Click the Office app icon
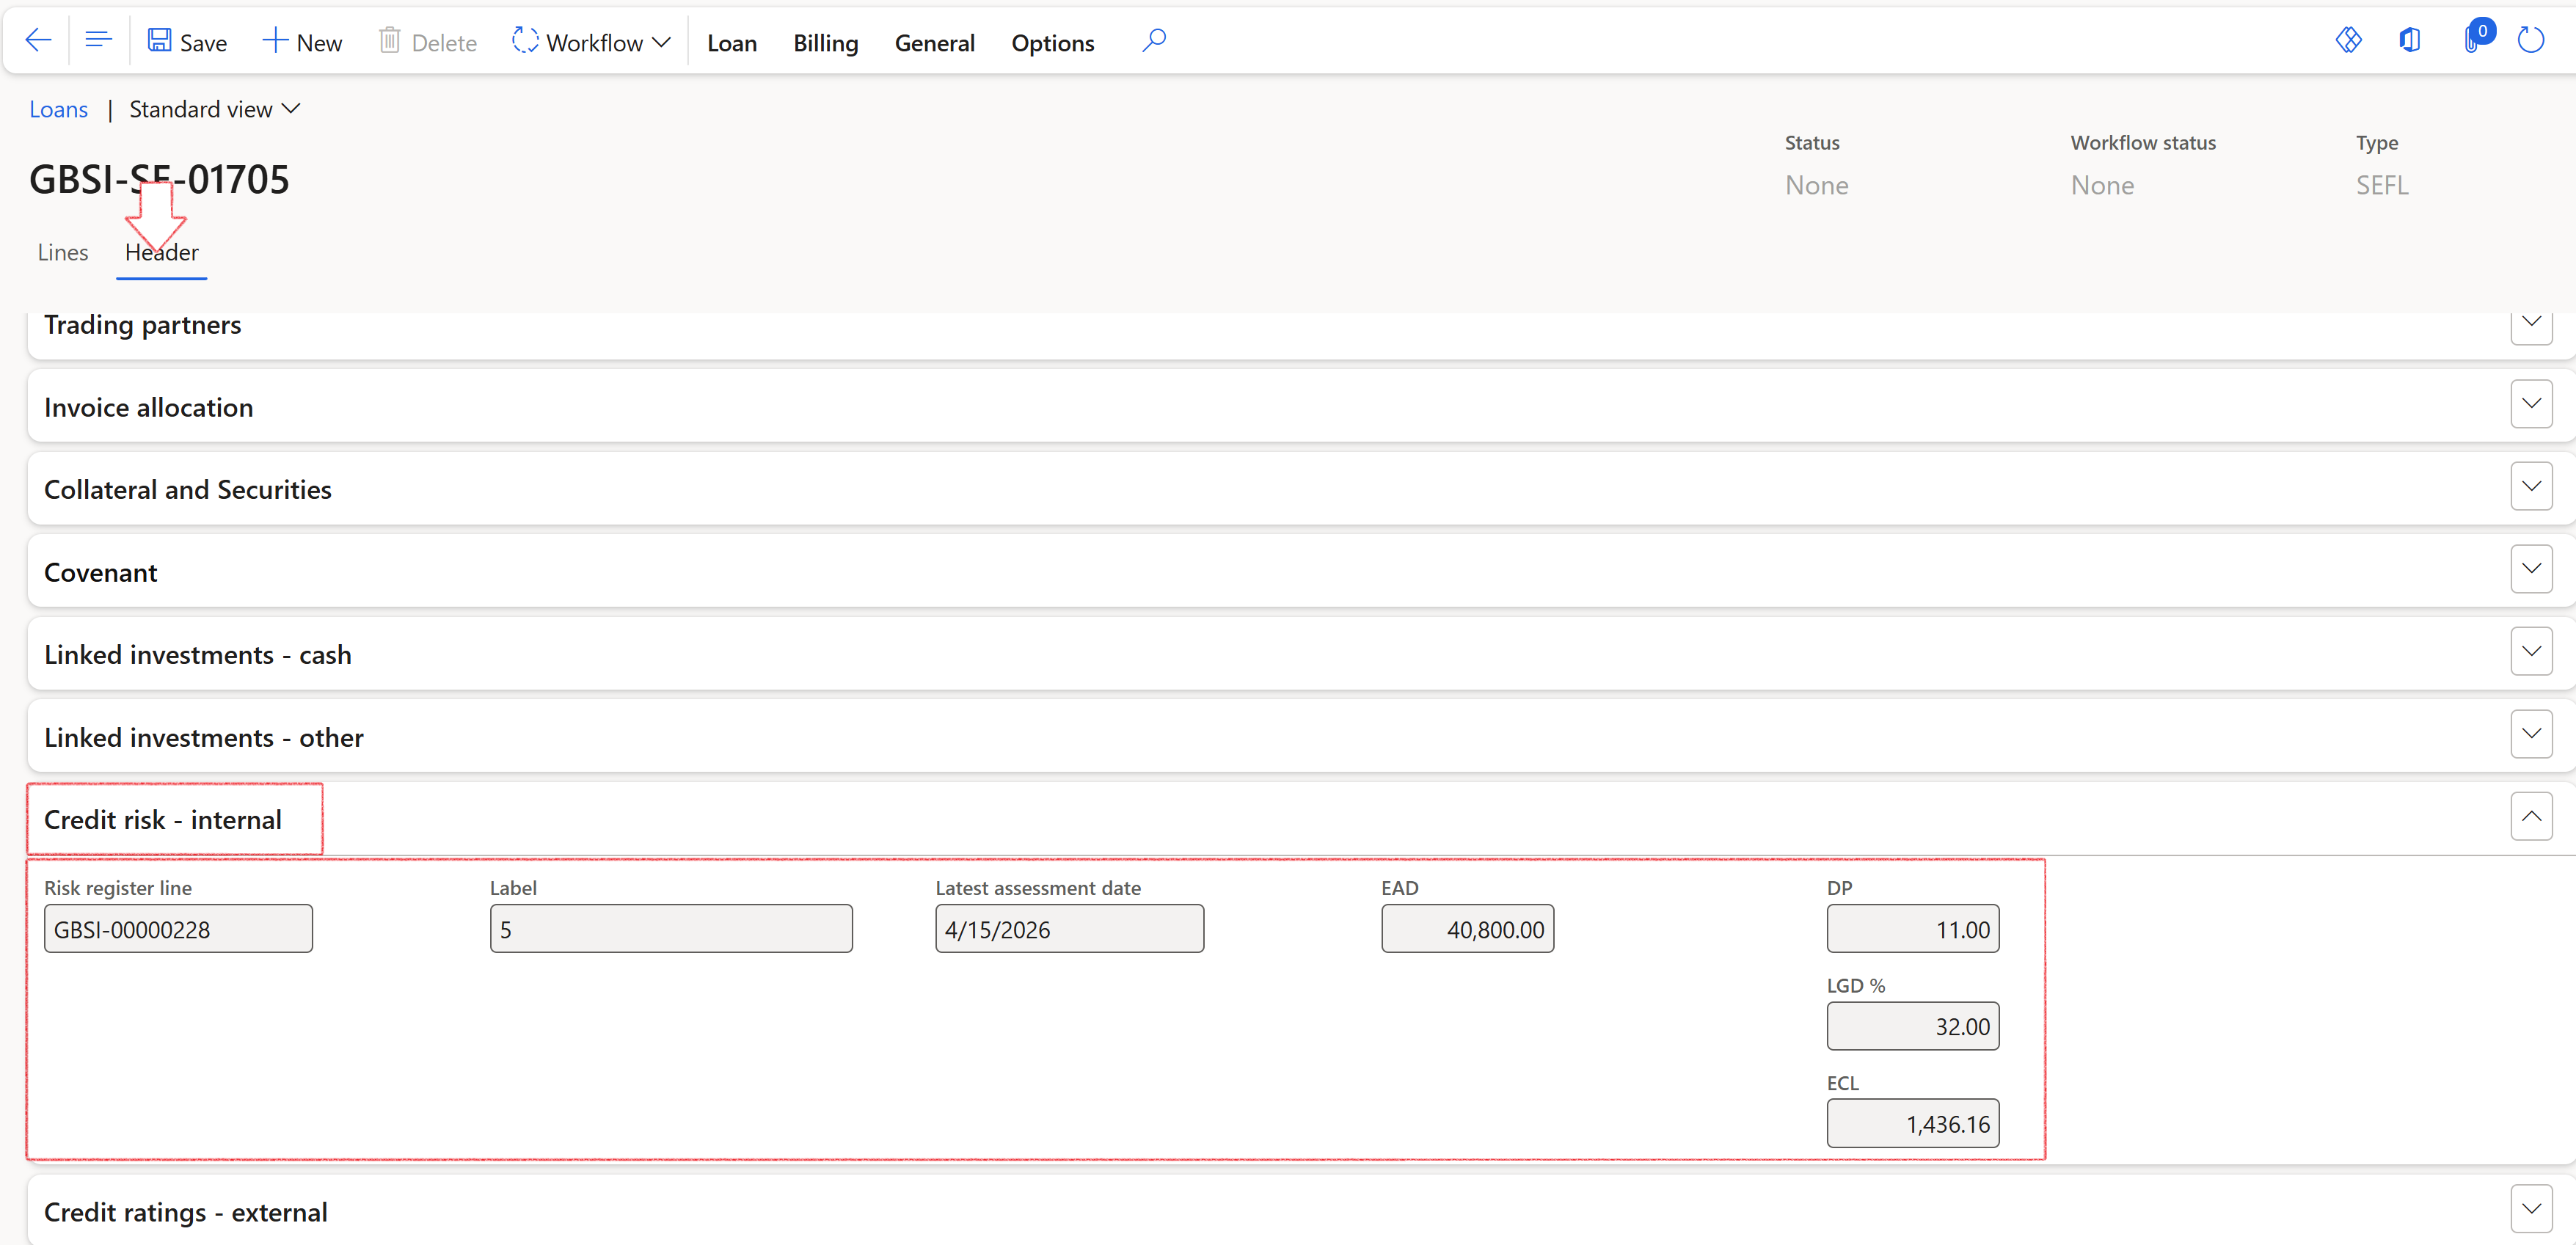The width and height of the screenshot is (2576, 1245). click(x=2410, y=41)
